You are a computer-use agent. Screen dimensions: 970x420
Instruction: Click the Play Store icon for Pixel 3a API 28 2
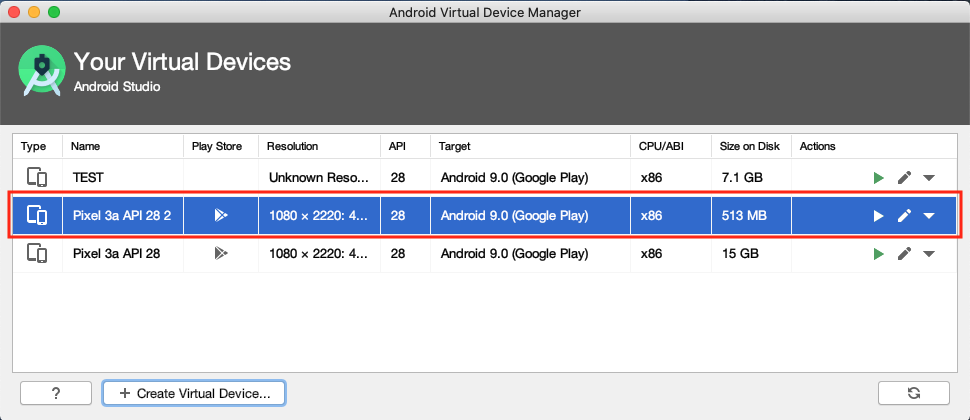(x=221, y=216)
